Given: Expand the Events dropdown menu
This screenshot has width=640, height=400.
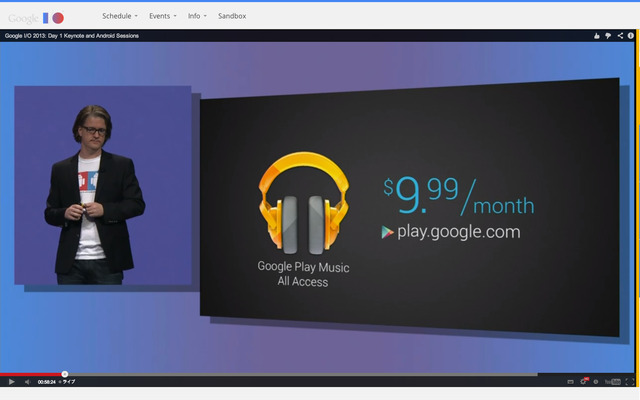Looking at the screenshot, I should click(162, 16).
